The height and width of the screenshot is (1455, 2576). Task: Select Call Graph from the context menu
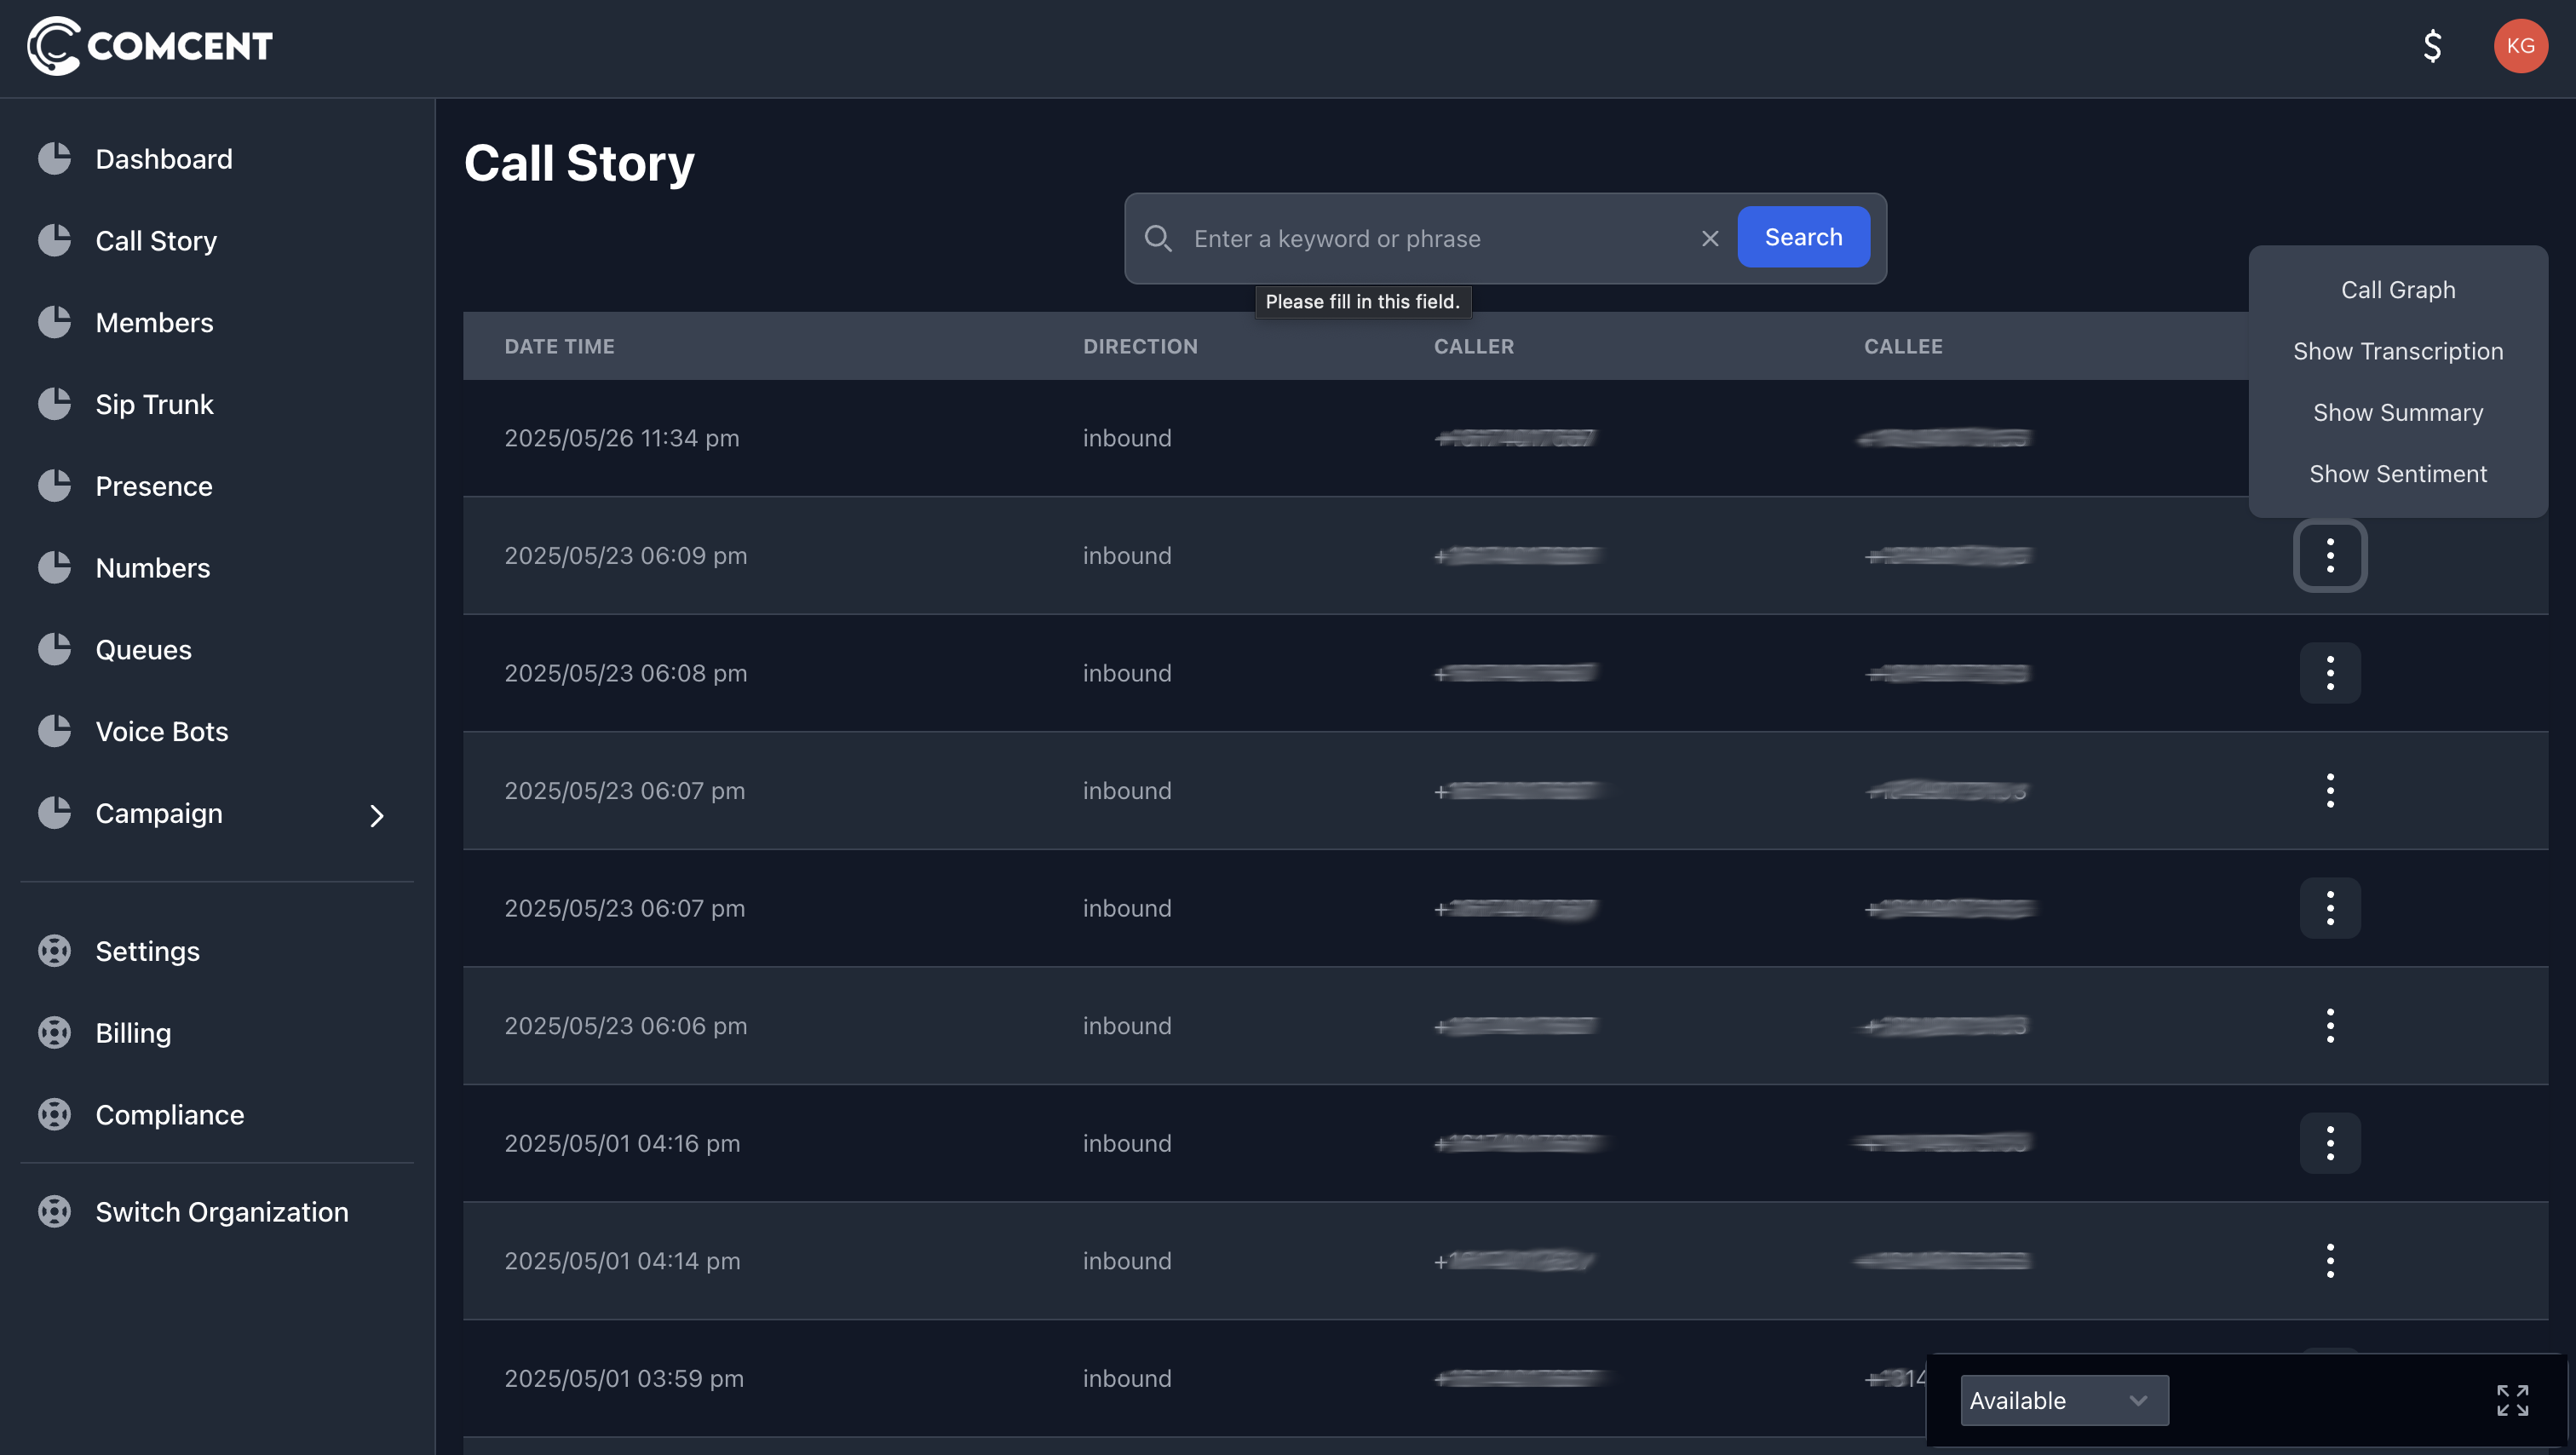point(2398,290)
